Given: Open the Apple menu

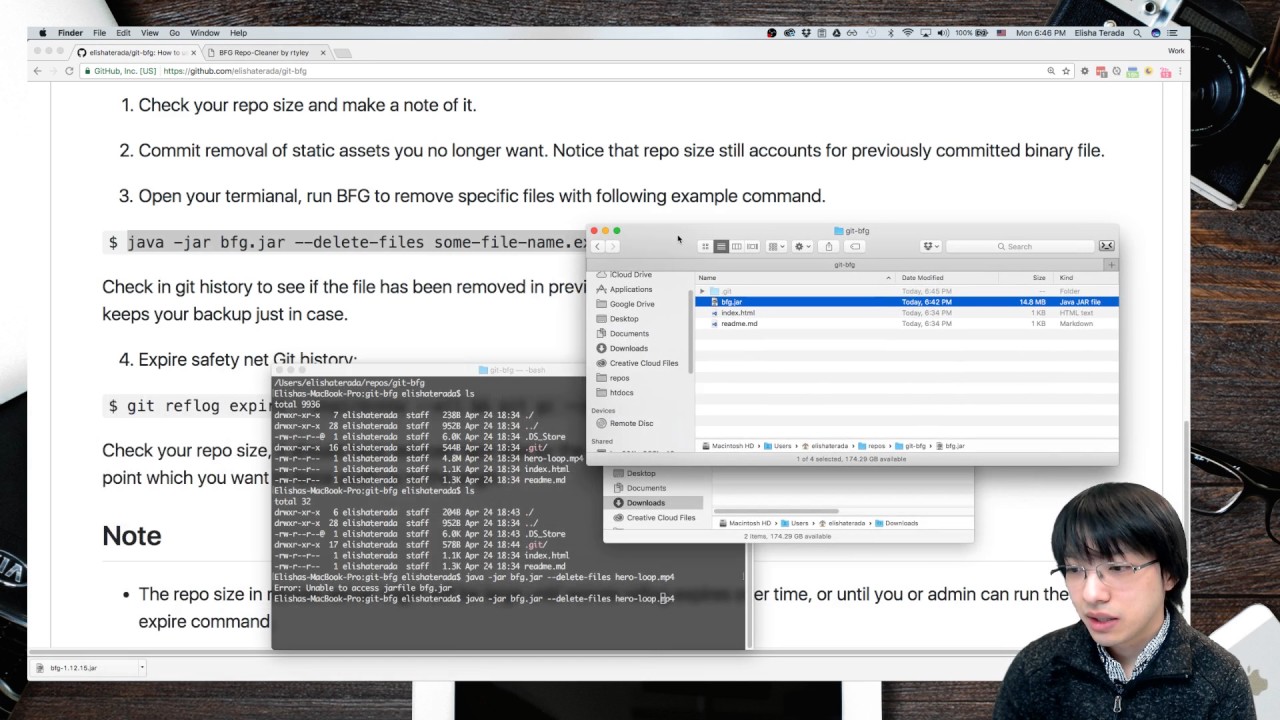Looking at the screenshot, I should pyautogui.click(x=41, y=33).
